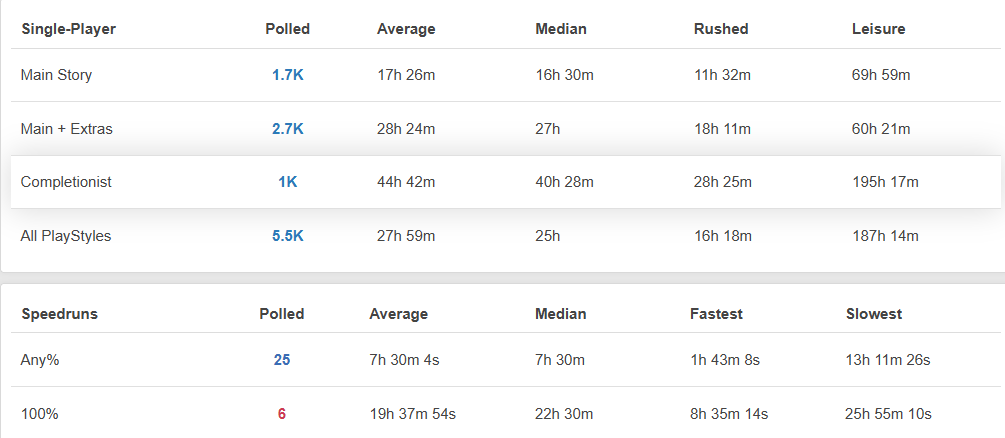The width and height of the screenshot is (1005, 438).
Task: Click the Slowest column header
Action: click(x=874, y=314)
